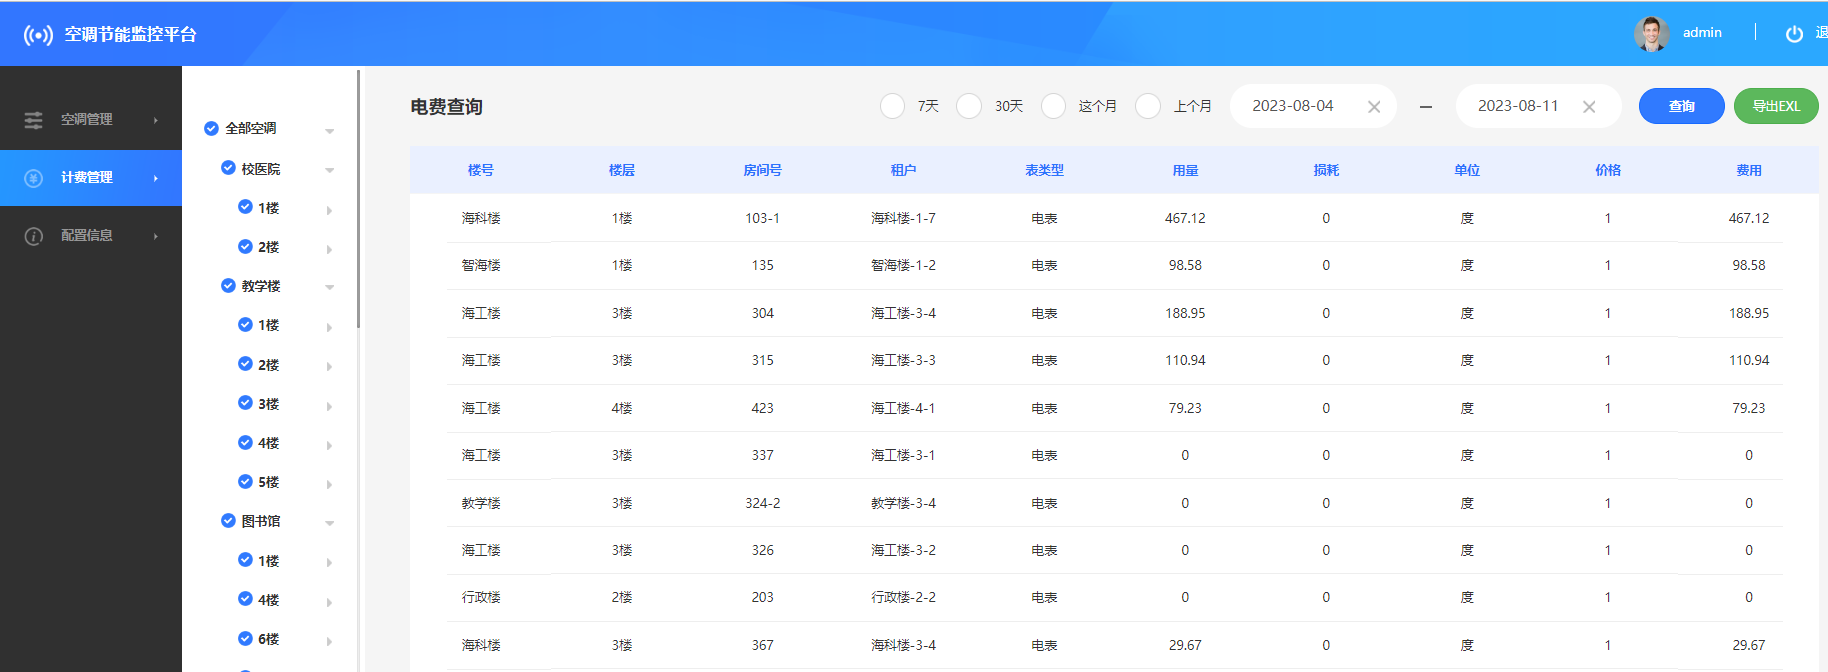Collapse the 校医院 tree node
Image resolution: width=1828 pixels, height=672 pixels.
(329, 170)
